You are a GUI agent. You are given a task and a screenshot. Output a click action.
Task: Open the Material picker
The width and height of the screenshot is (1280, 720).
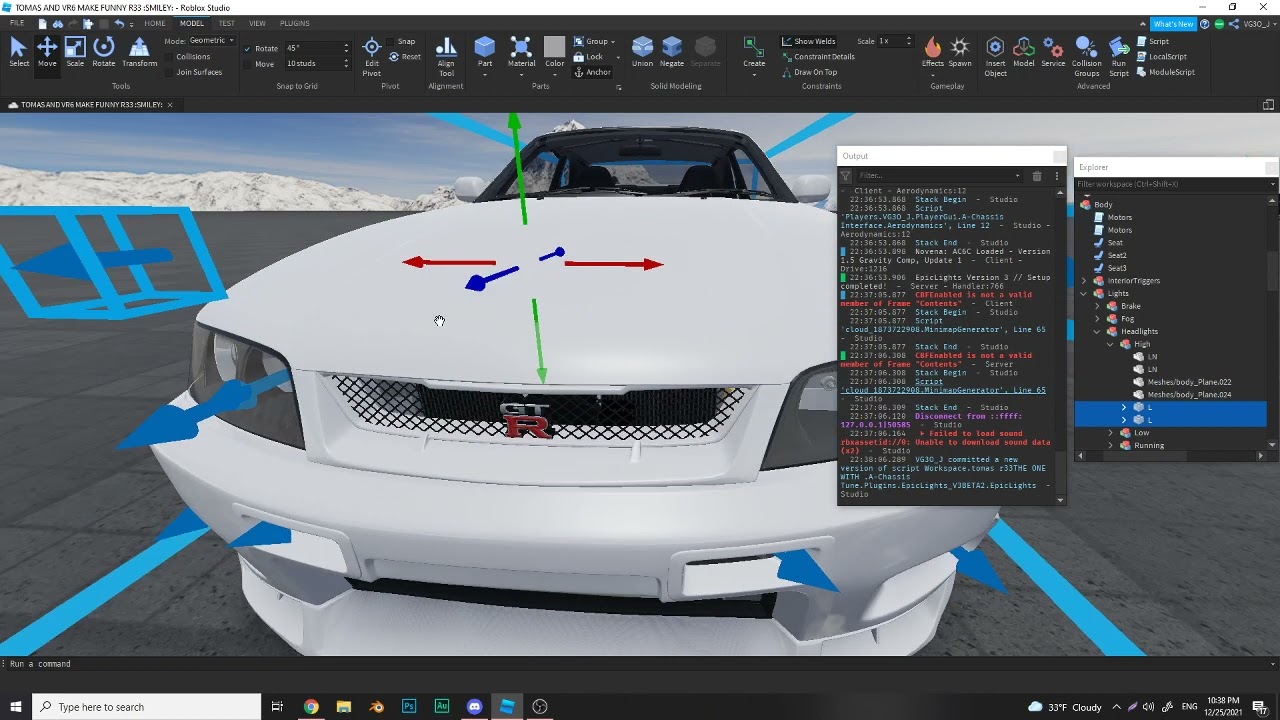[x=521, y=52]
